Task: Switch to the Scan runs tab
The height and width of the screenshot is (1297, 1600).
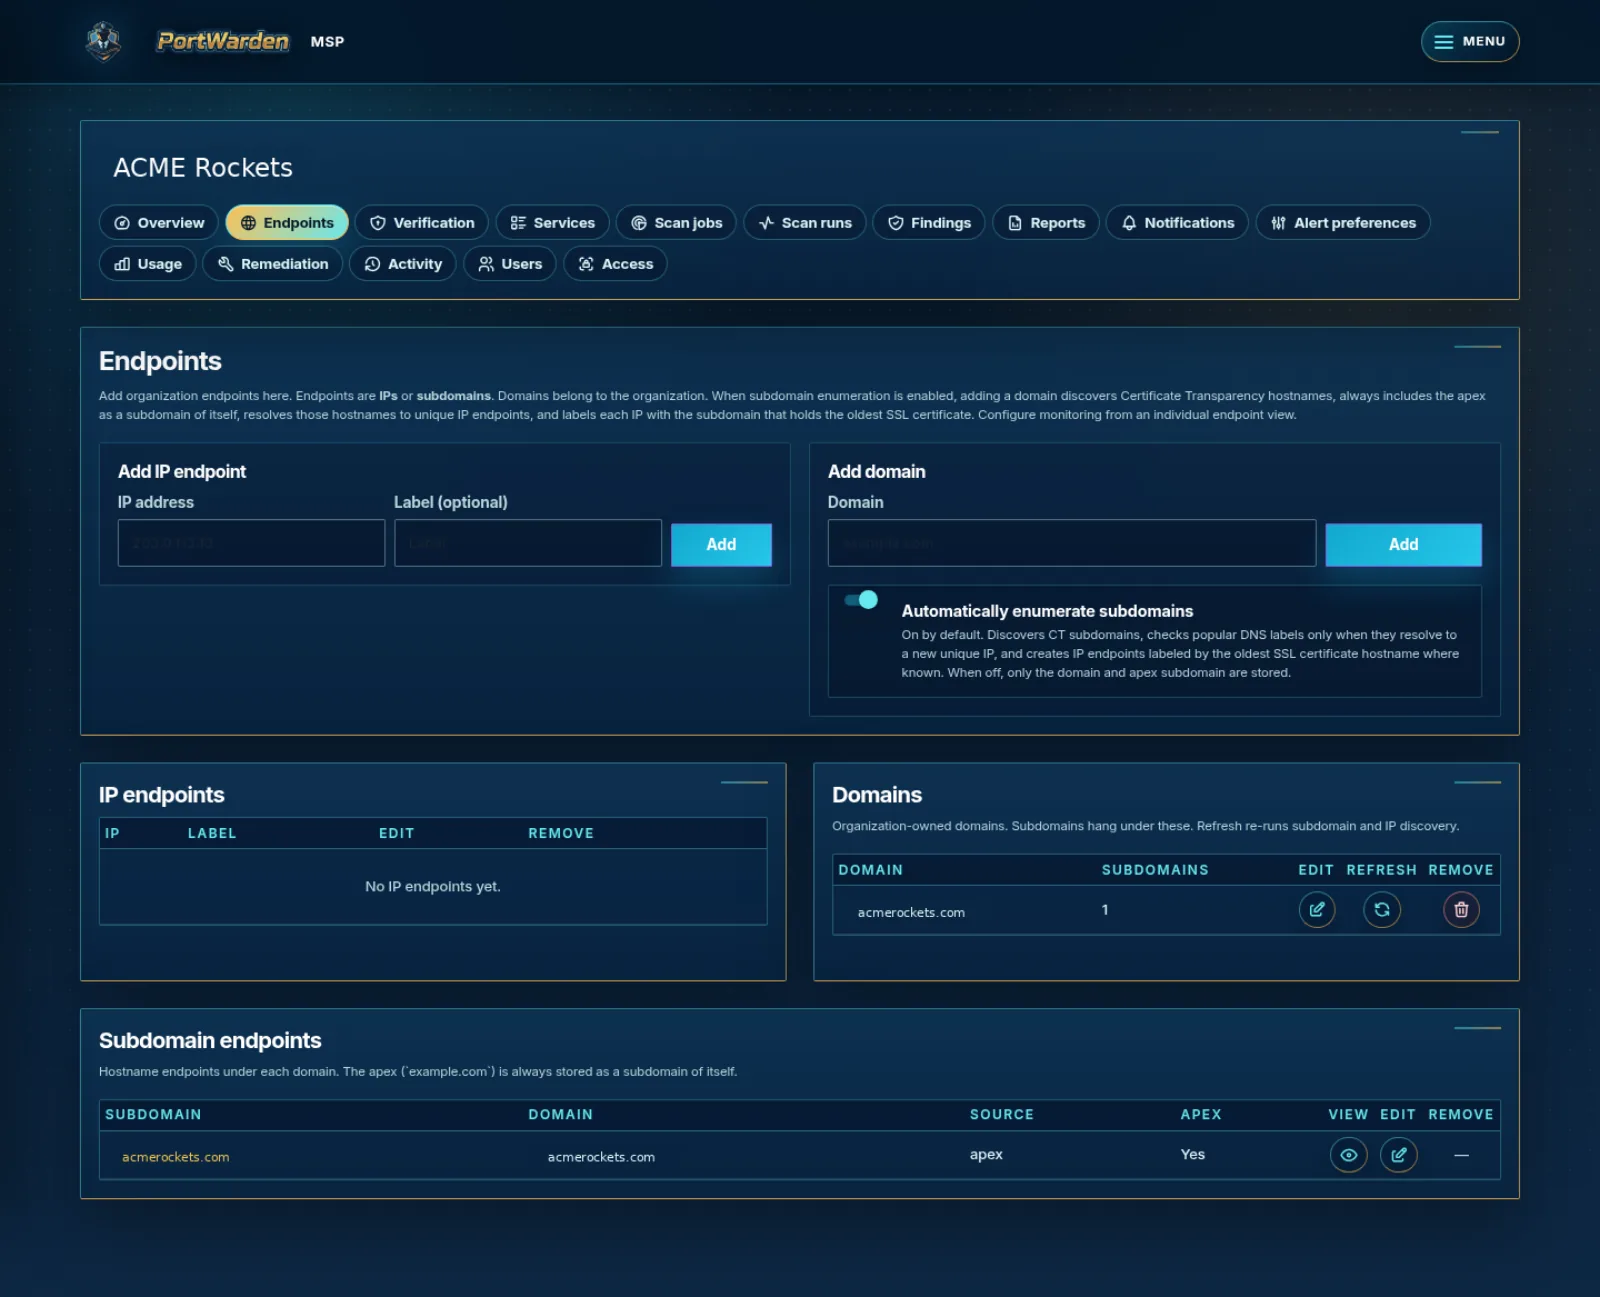Action: [805, 223]
